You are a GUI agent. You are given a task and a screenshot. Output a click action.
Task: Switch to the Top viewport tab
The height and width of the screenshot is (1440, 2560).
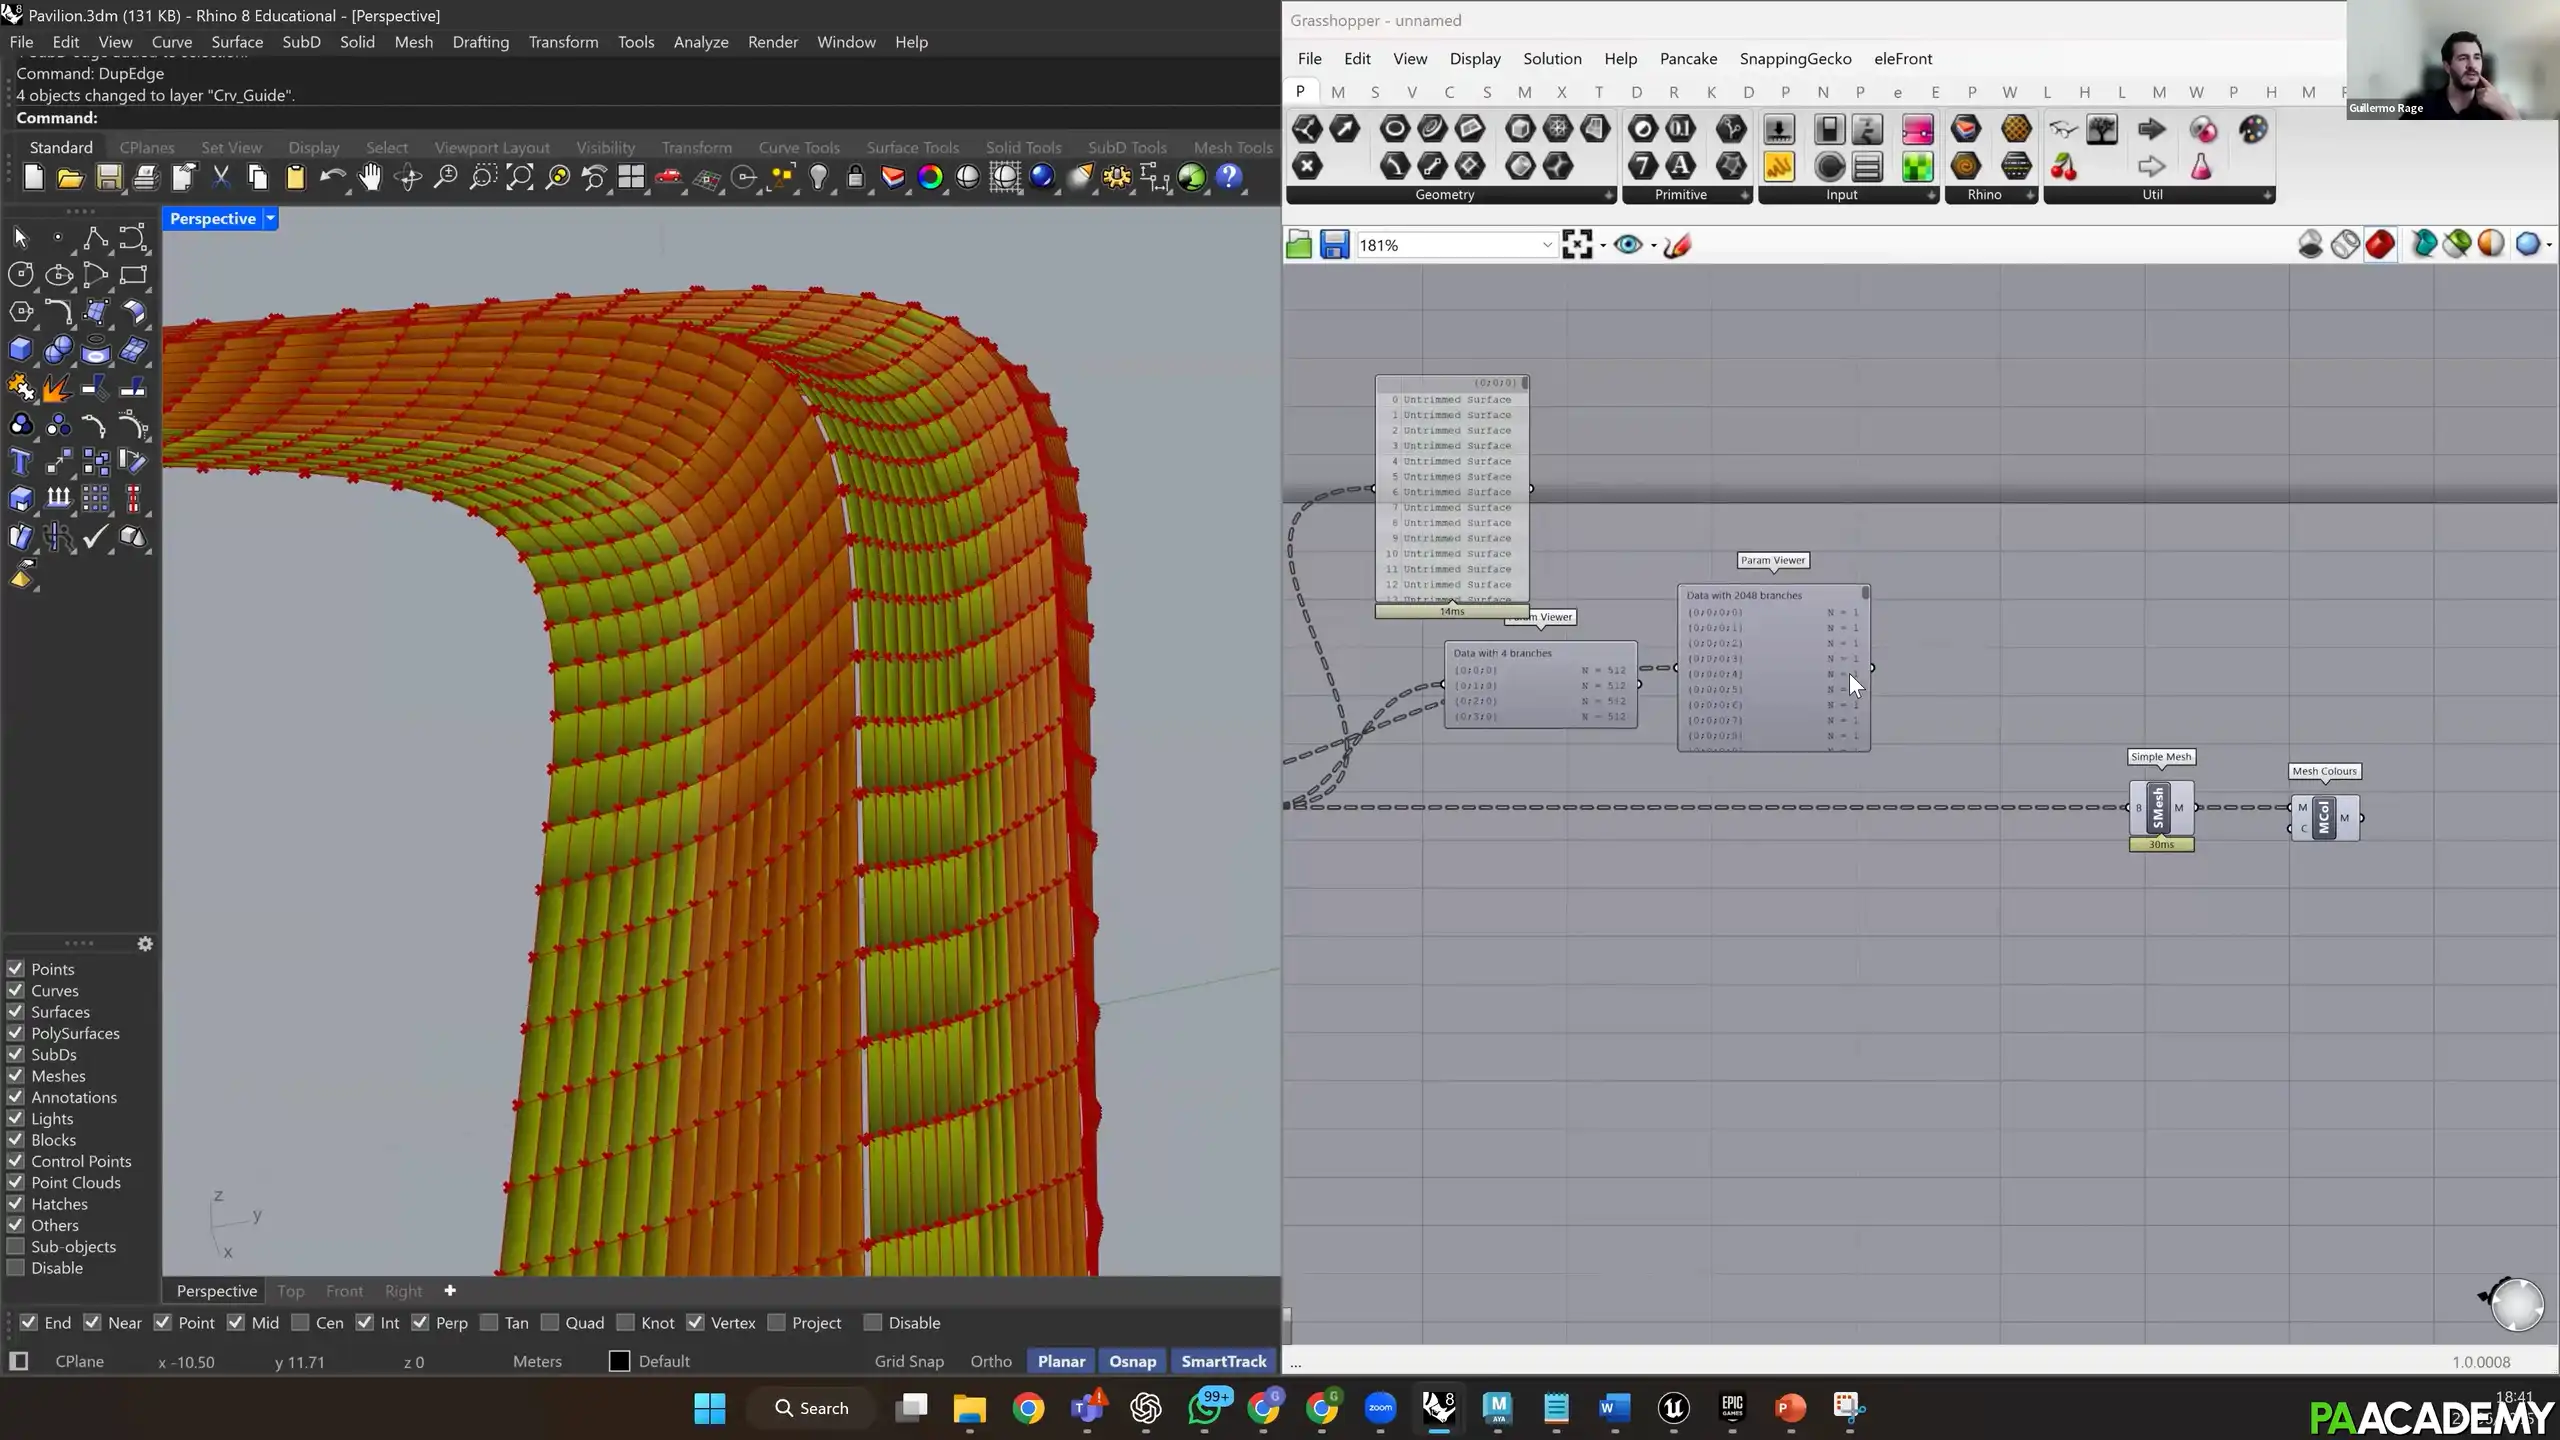(x=290, y=1291)
